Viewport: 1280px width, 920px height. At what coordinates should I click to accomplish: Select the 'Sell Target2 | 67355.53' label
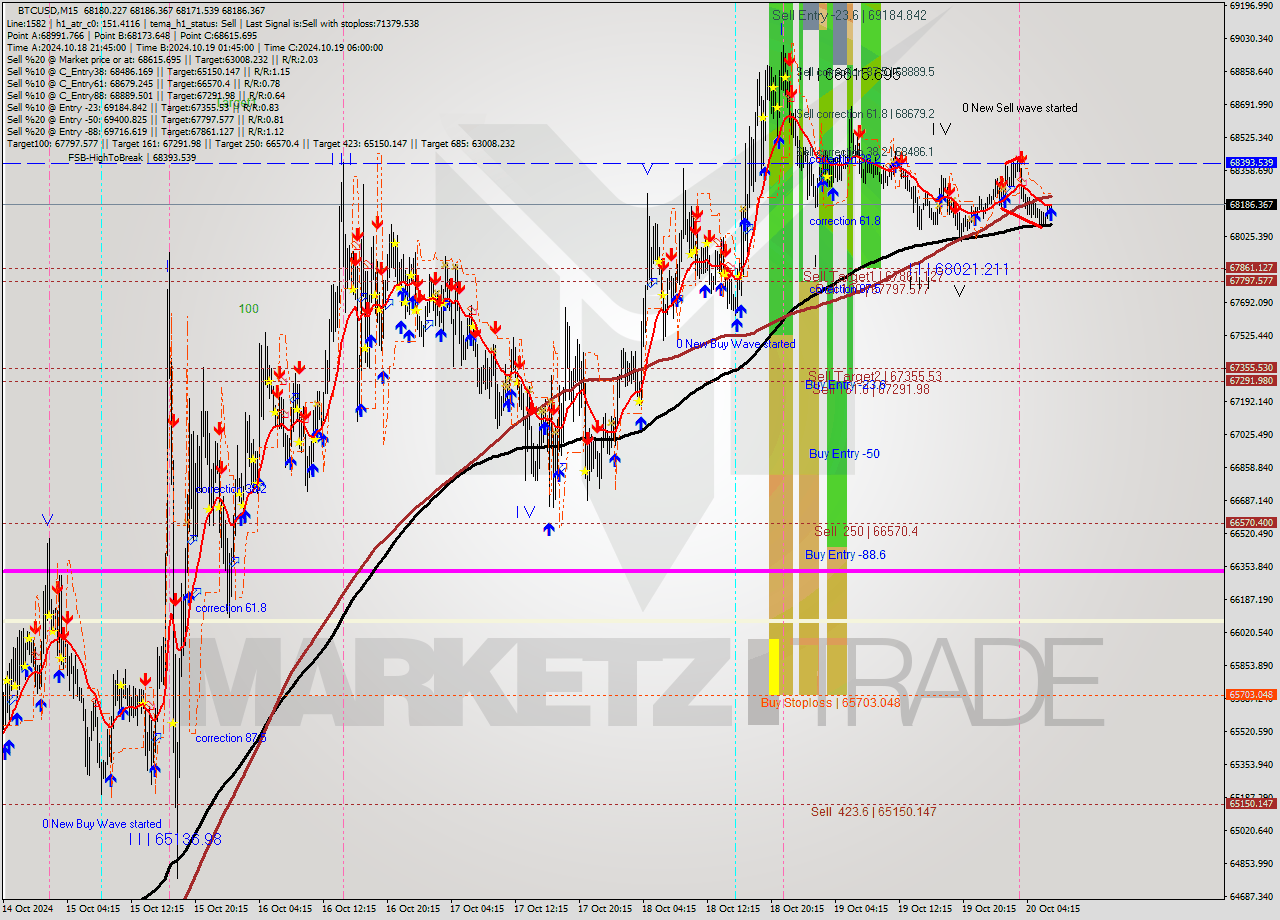pos(875,376)
